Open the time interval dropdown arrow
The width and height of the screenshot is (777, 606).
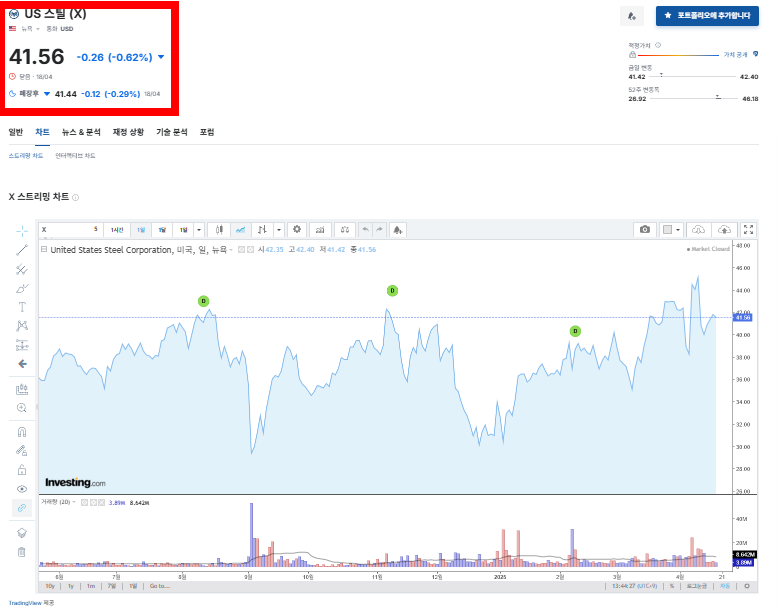(x=199, y=229)
